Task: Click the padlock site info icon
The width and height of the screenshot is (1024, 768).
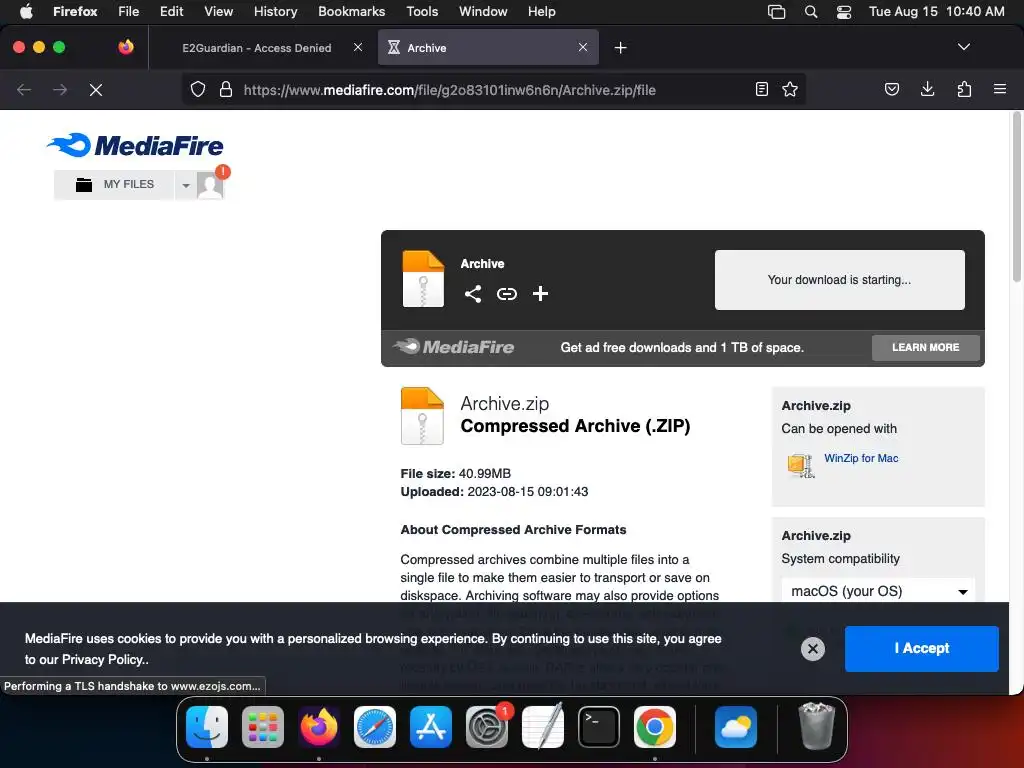Action: pyautogui.click(x=226, y=89)
